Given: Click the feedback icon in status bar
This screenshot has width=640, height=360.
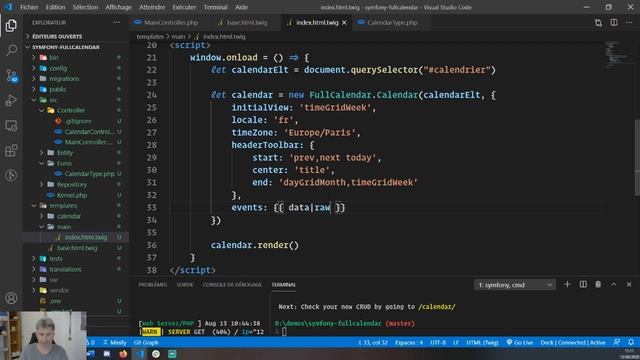Looking at the screenshot, I should [617, 342].
